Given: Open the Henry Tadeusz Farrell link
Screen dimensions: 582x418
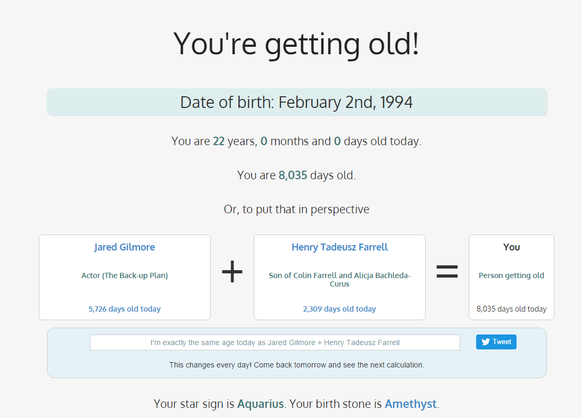Looking at the screenshot, I should [x=339, y=247].
